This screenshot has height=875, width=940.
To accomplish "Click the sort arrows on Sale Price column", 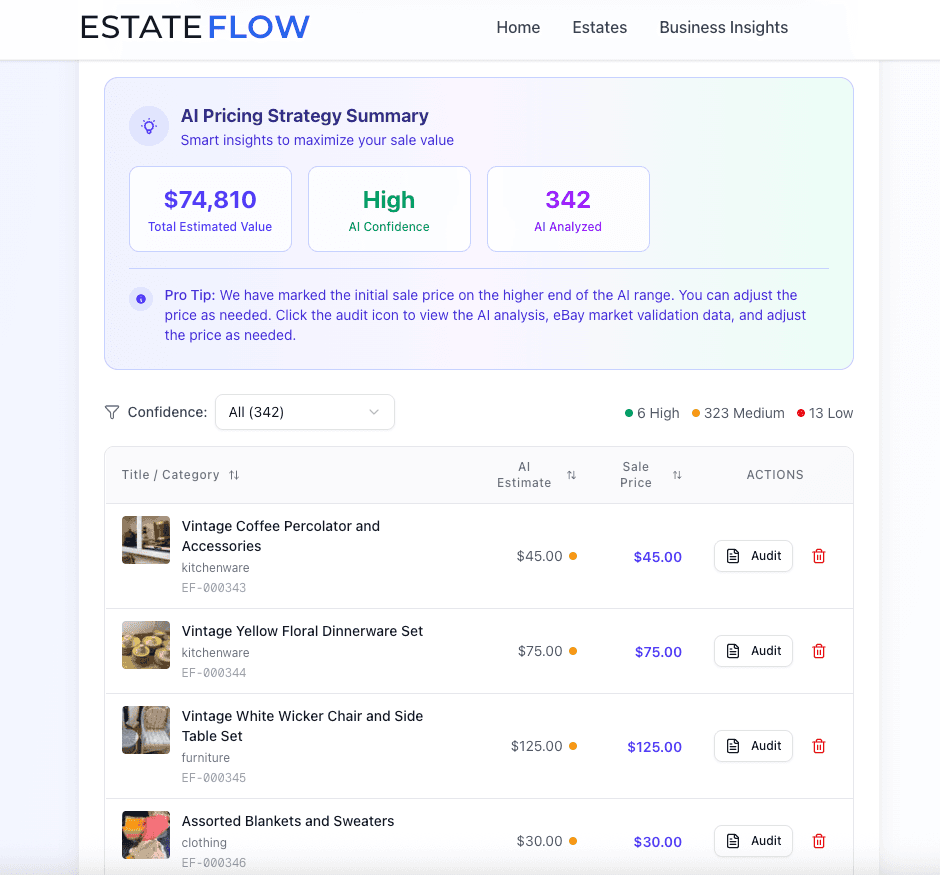I will tap(678, 475).
